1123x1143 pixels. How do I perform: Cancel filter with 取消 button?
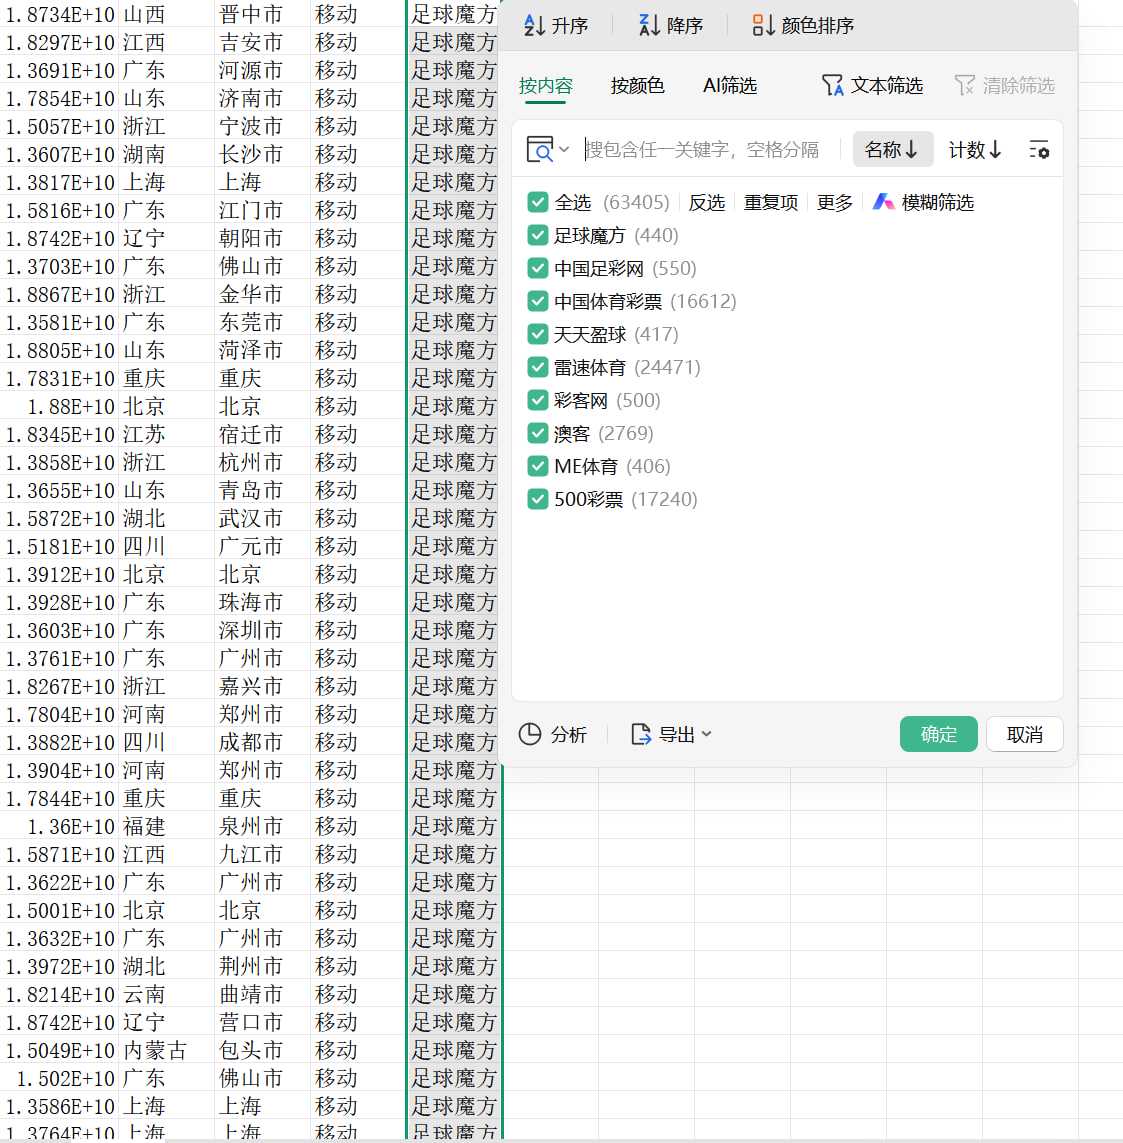click(1025, 734)
